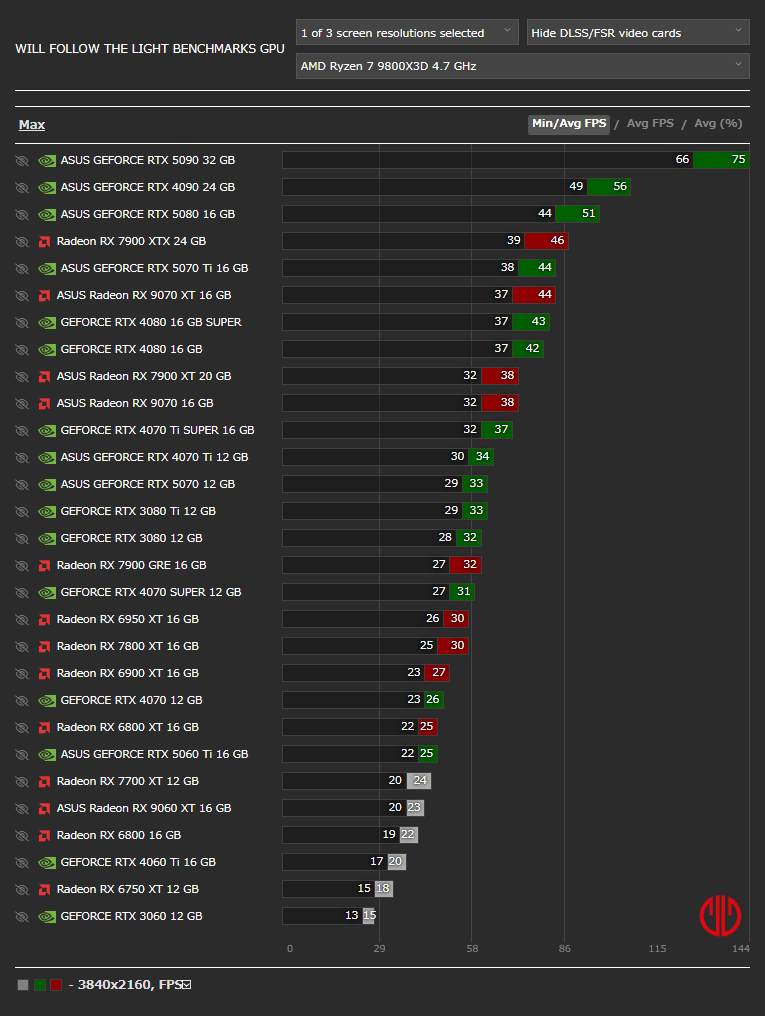Click AMD logo beside Radeon RX 6800 XT 16 GB
Screen dimensions: 765x1016
45,728
